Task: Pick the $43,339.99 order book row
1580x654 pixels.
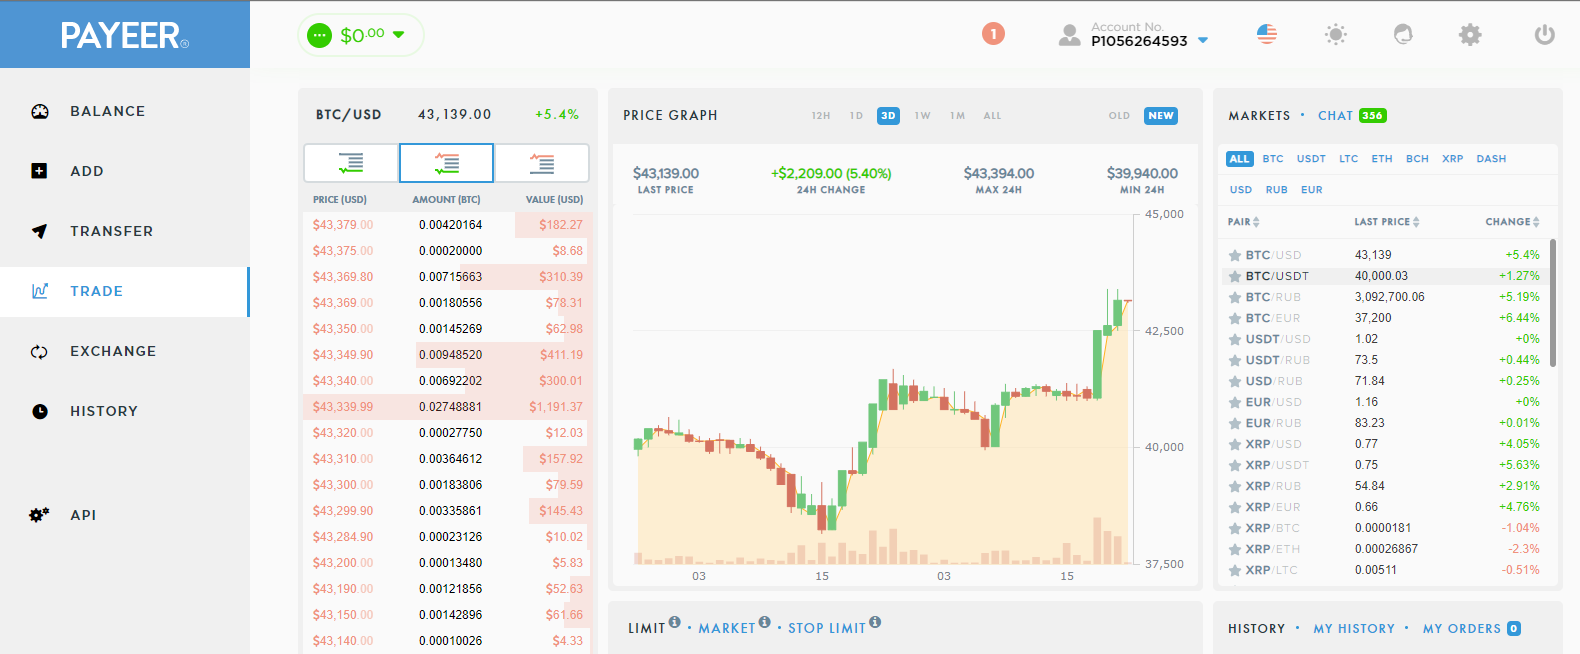Action: click(447, 407)
